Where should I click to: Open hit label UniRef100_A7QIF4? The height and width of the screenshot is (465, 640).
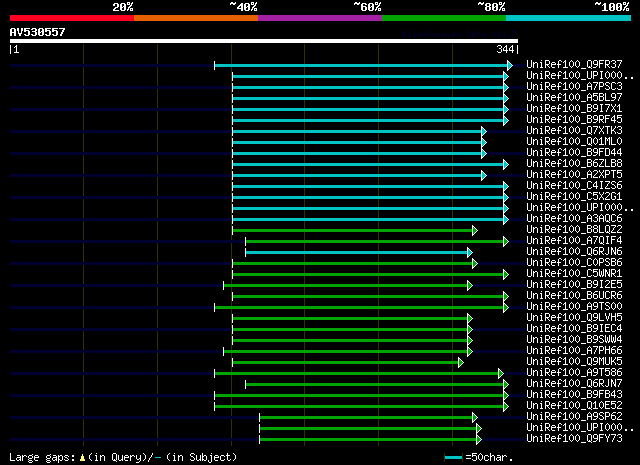[574, 240]
